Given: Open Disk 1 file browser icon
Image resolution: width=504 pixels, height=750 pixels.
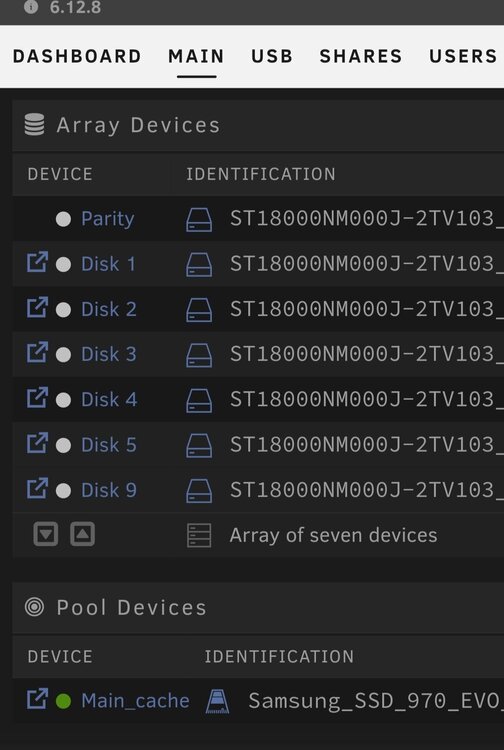Looking at the screenshot, I should (x=37, y=263).
